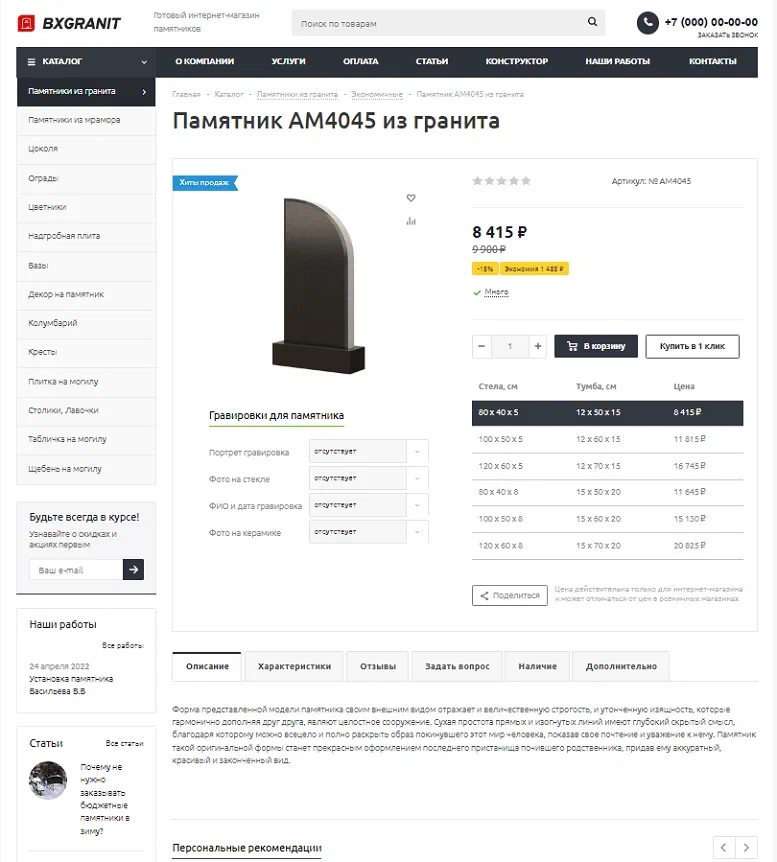Expand the Каталог menu

coord(86,62)
